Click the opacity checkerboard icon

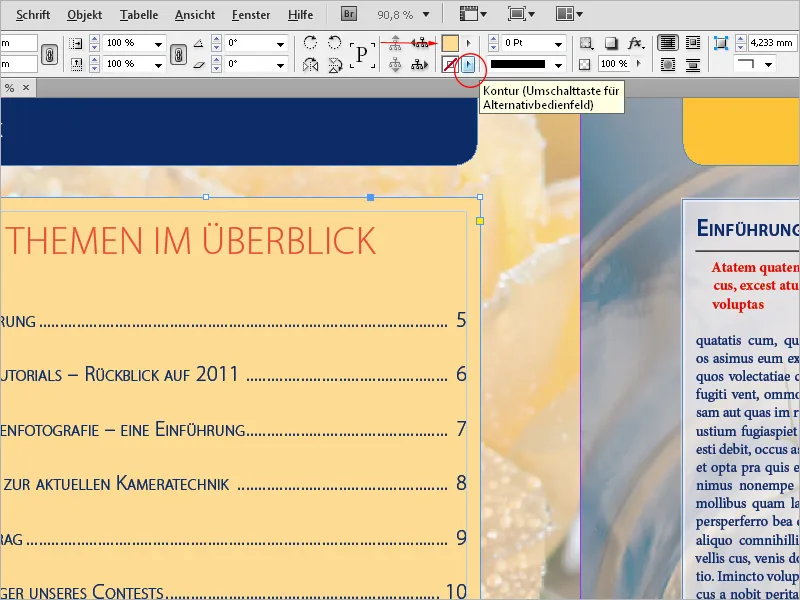[x=585, y=64]
